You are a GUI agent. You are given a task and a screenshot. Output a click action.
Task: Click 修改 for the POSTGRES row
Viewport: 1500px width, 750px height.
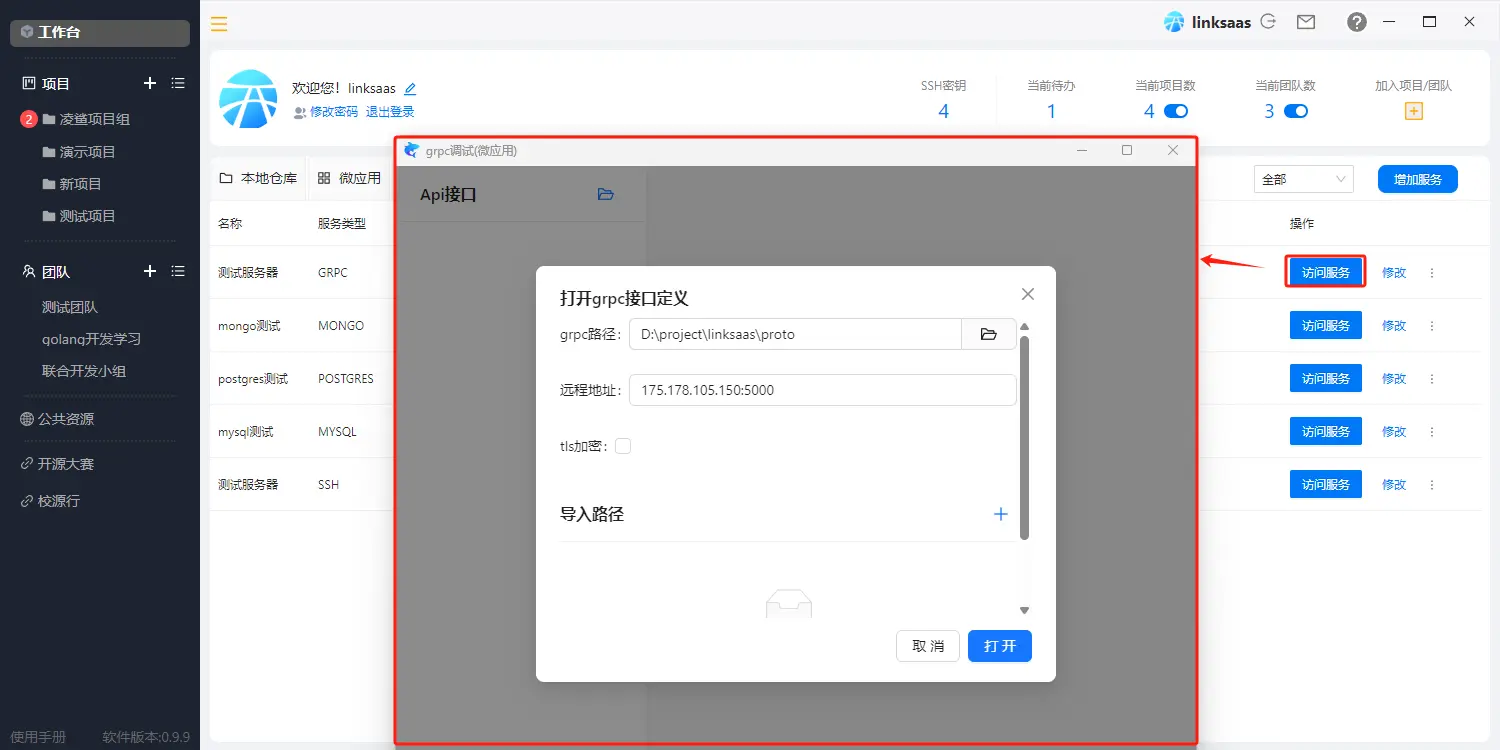point(1394,378)
